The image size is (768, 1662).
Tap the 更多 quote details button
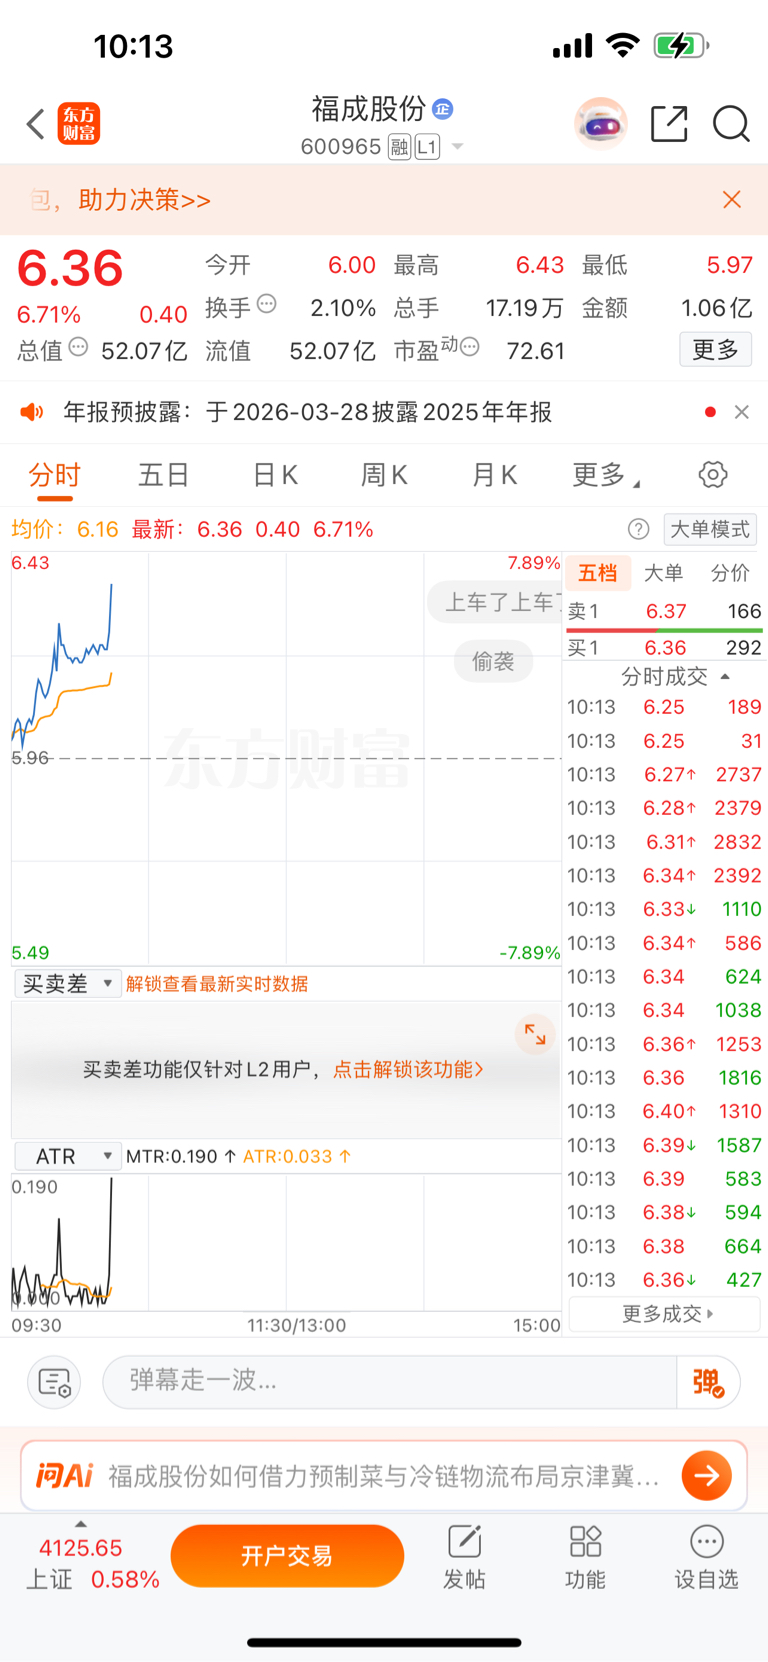point(715,349)
